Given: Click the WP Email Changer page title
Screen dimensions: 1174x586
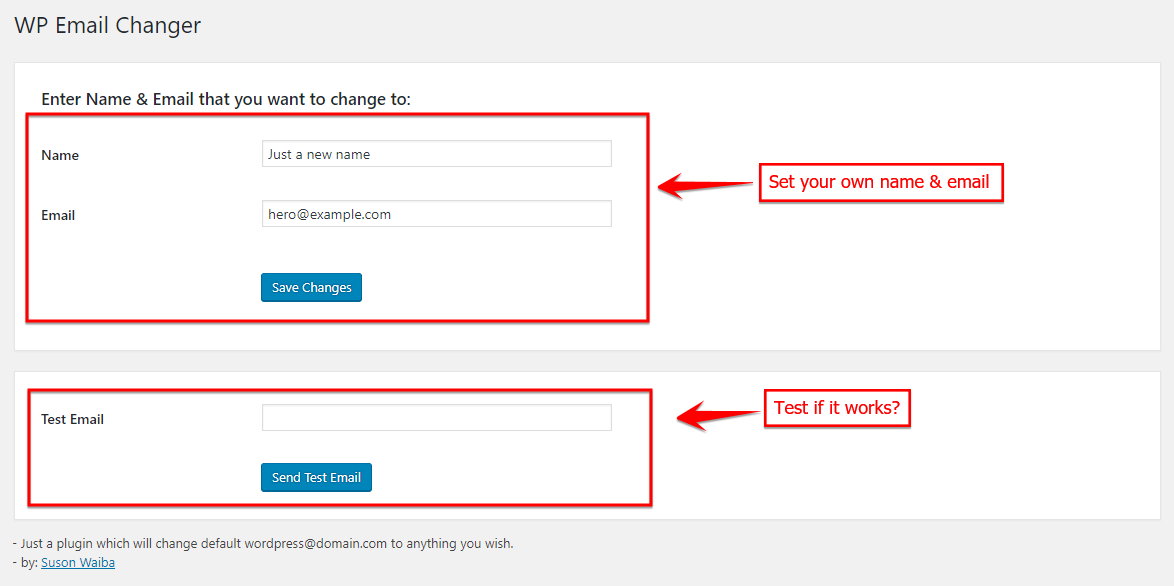Looking at the screenshot, I should click(x=108, y=26).
